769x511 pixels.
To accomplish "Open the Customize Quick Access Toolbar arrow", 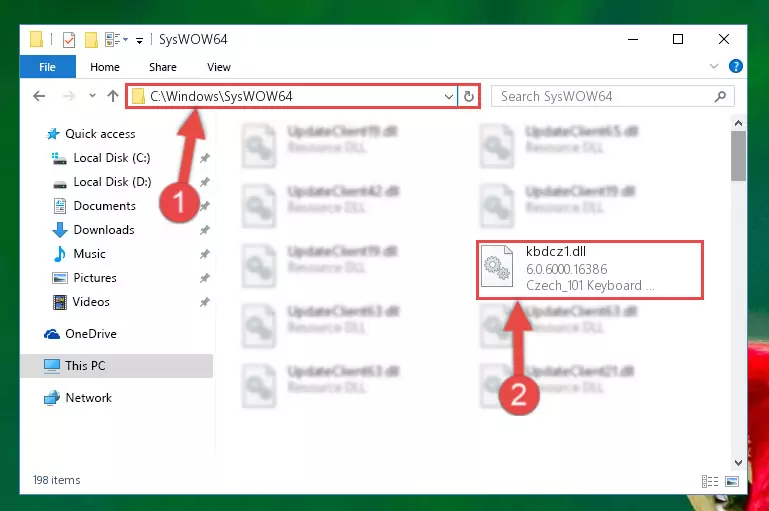I will [139, 41].
